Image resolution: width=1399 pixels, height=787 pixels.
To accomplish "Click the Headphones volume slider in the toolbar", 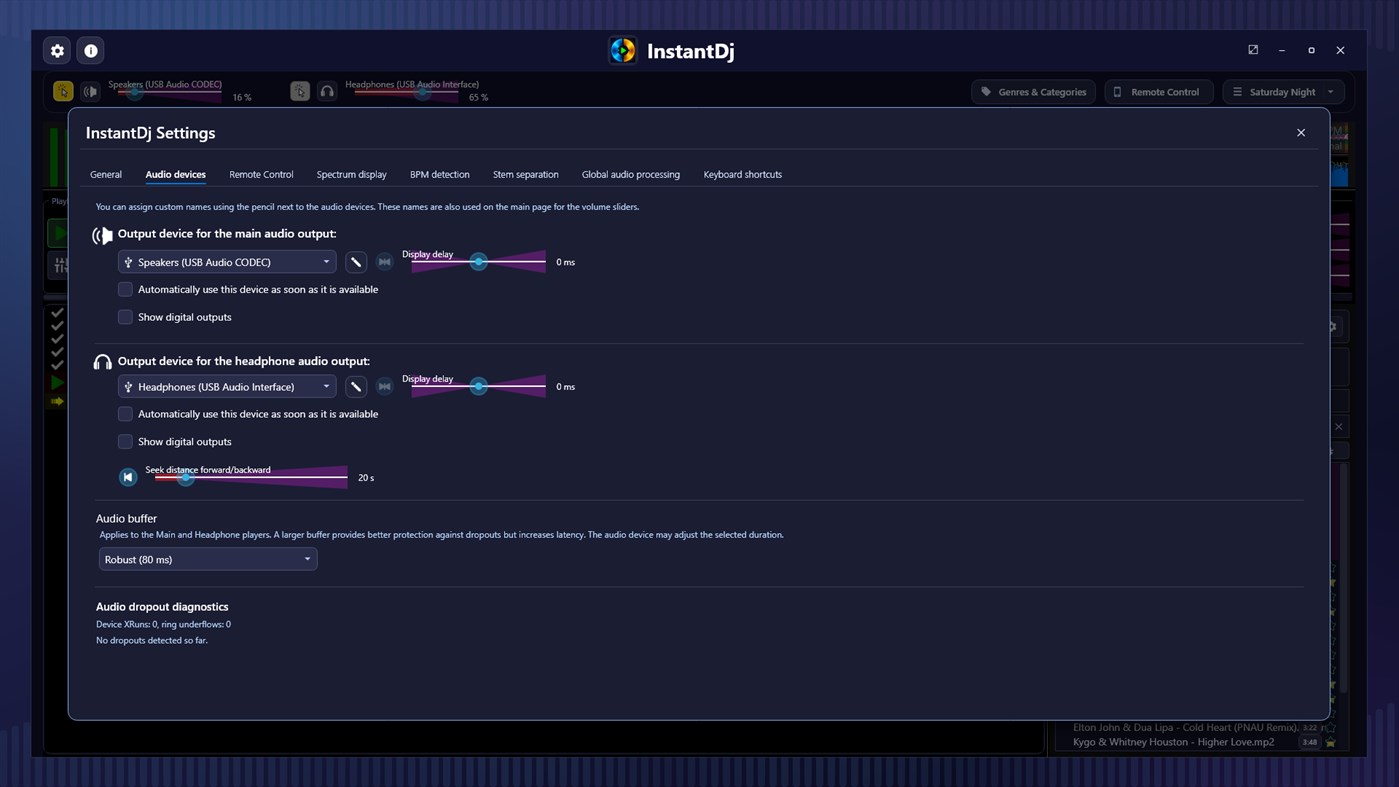I will 407,92.
